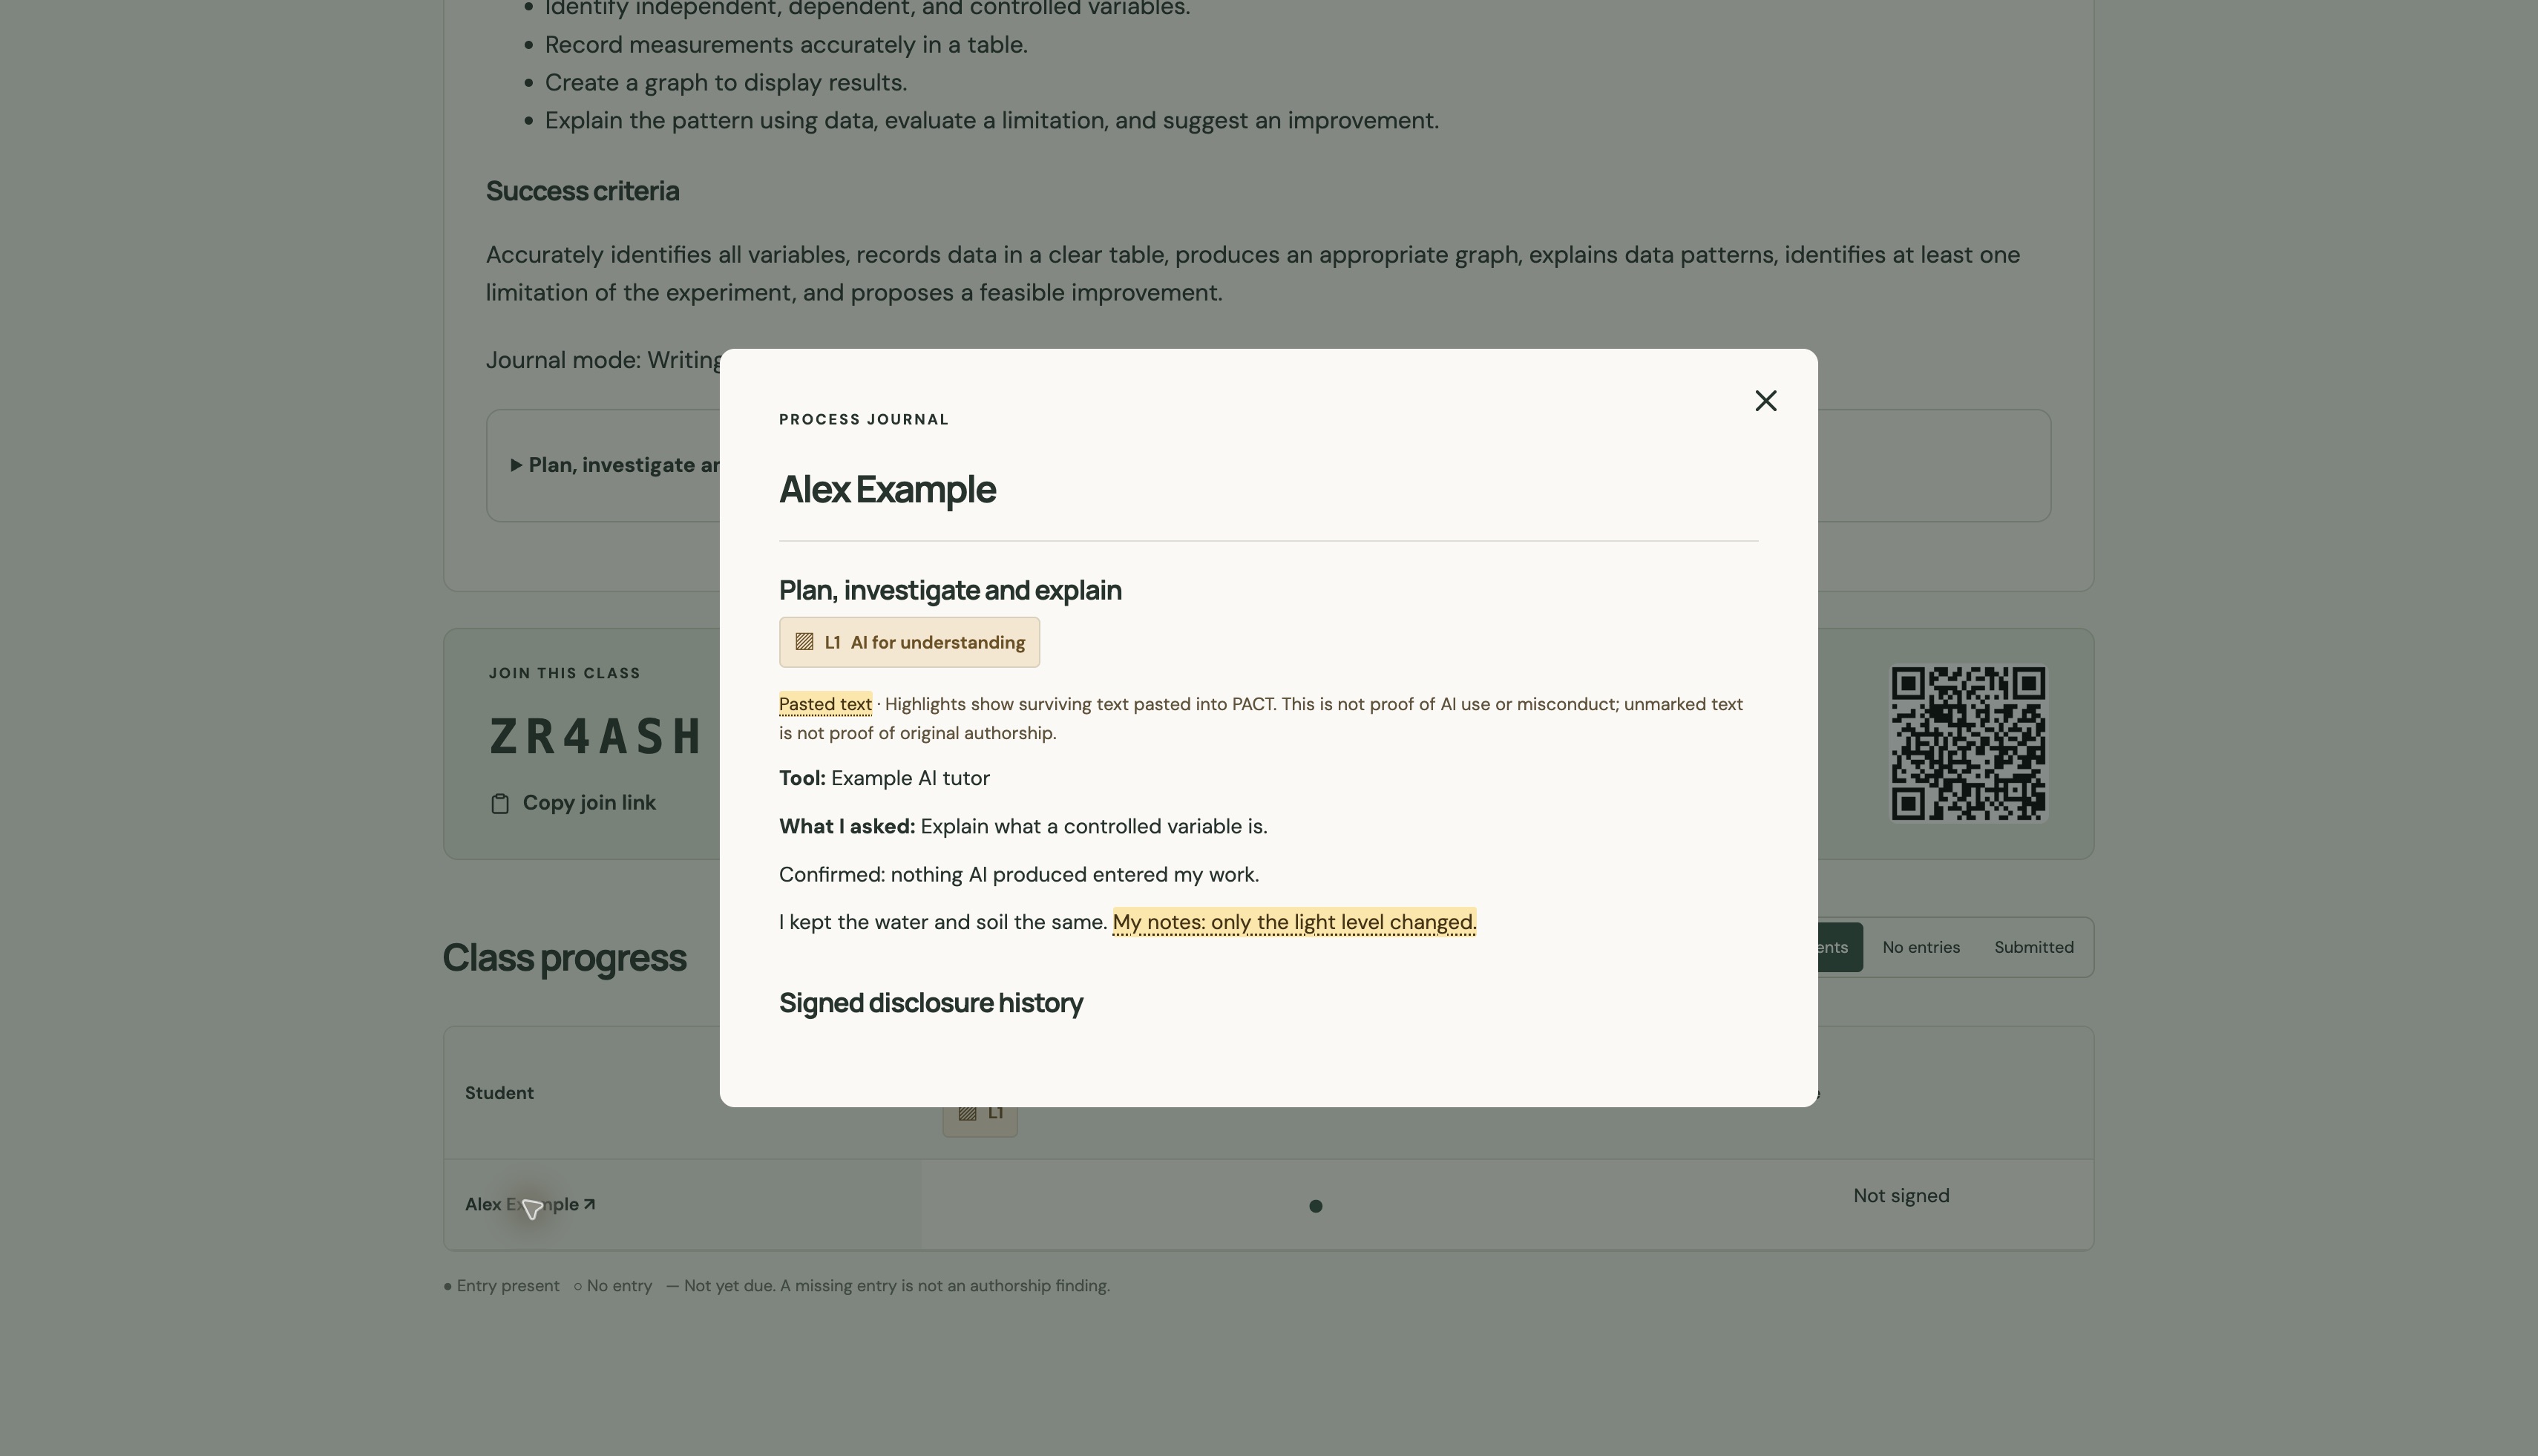Click 'Plan, investigate and explain' heading in dialog
This screenshot has height=1456, width=2538.
[950, 590]
